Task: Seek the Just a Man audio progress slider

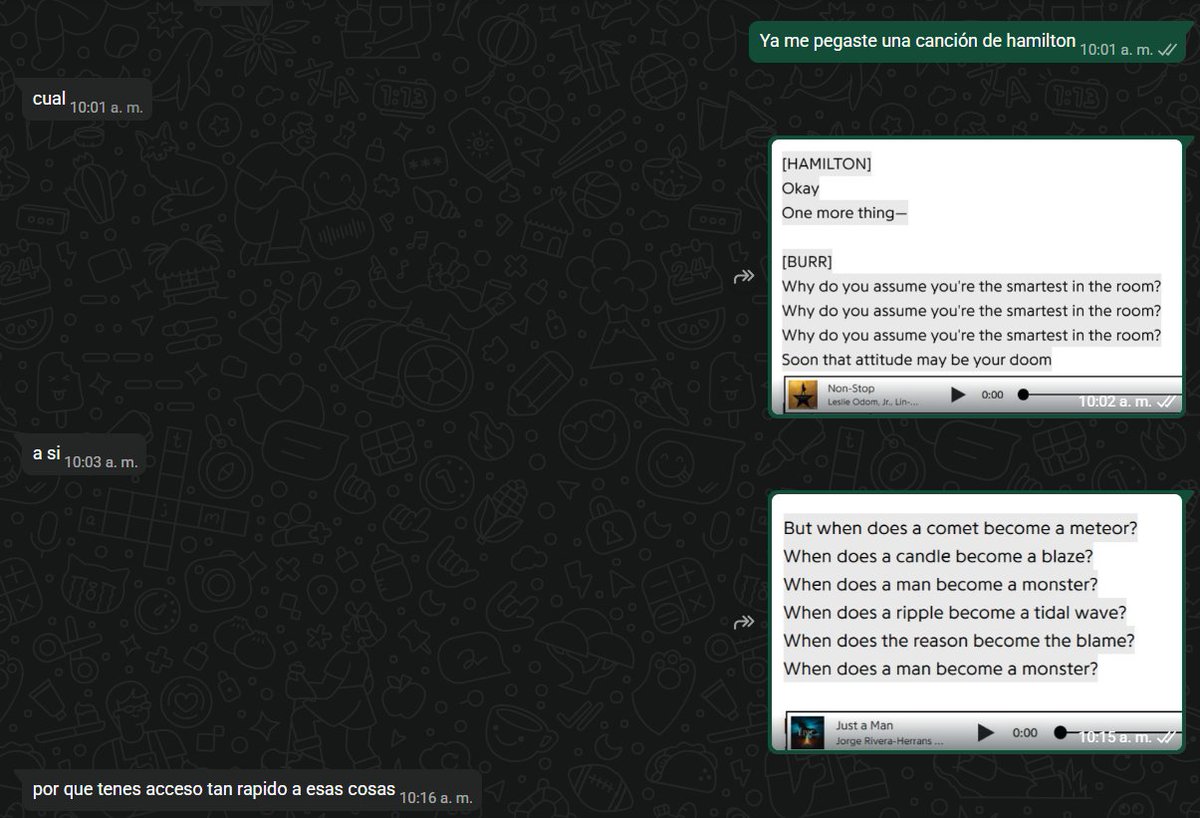Action: tap(1117, 732)
